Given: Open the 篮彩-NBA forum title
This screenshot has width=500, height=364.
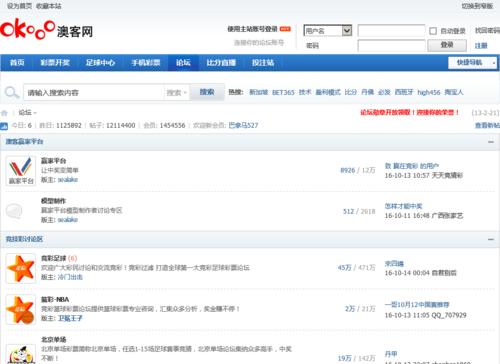Looking at the screenshot, I should [55, 299].
